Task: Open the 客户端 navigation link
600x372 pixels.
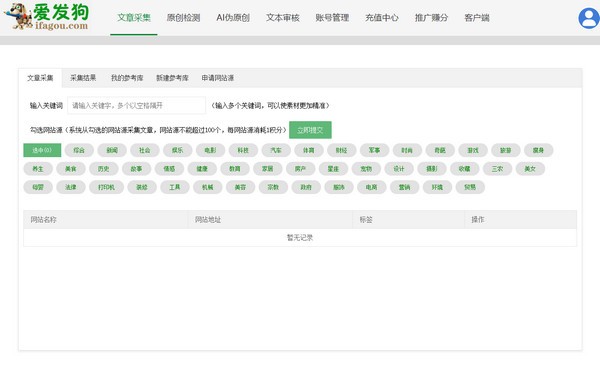Action: coord(476,18)
